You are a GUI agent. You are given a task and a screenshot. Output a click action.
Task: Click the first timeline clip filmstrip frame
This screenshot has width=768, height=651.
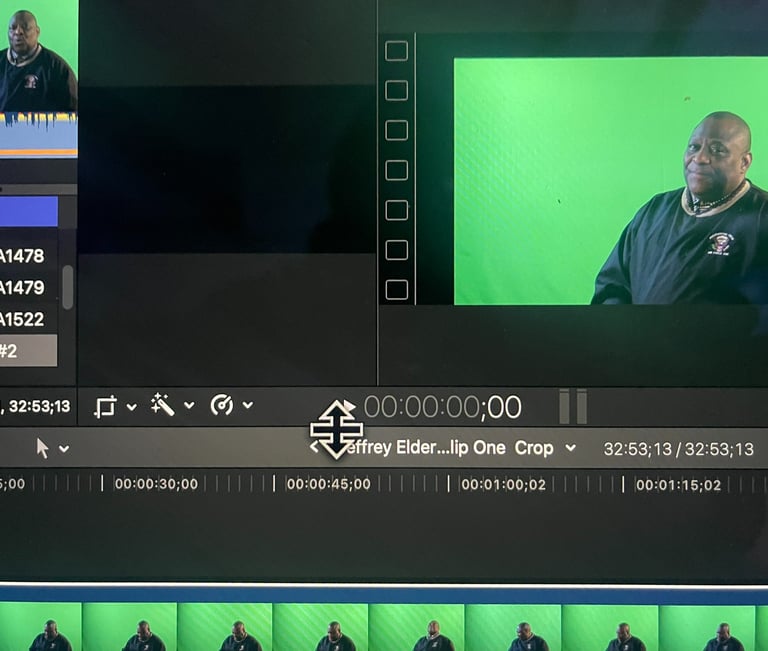(41, 627)
